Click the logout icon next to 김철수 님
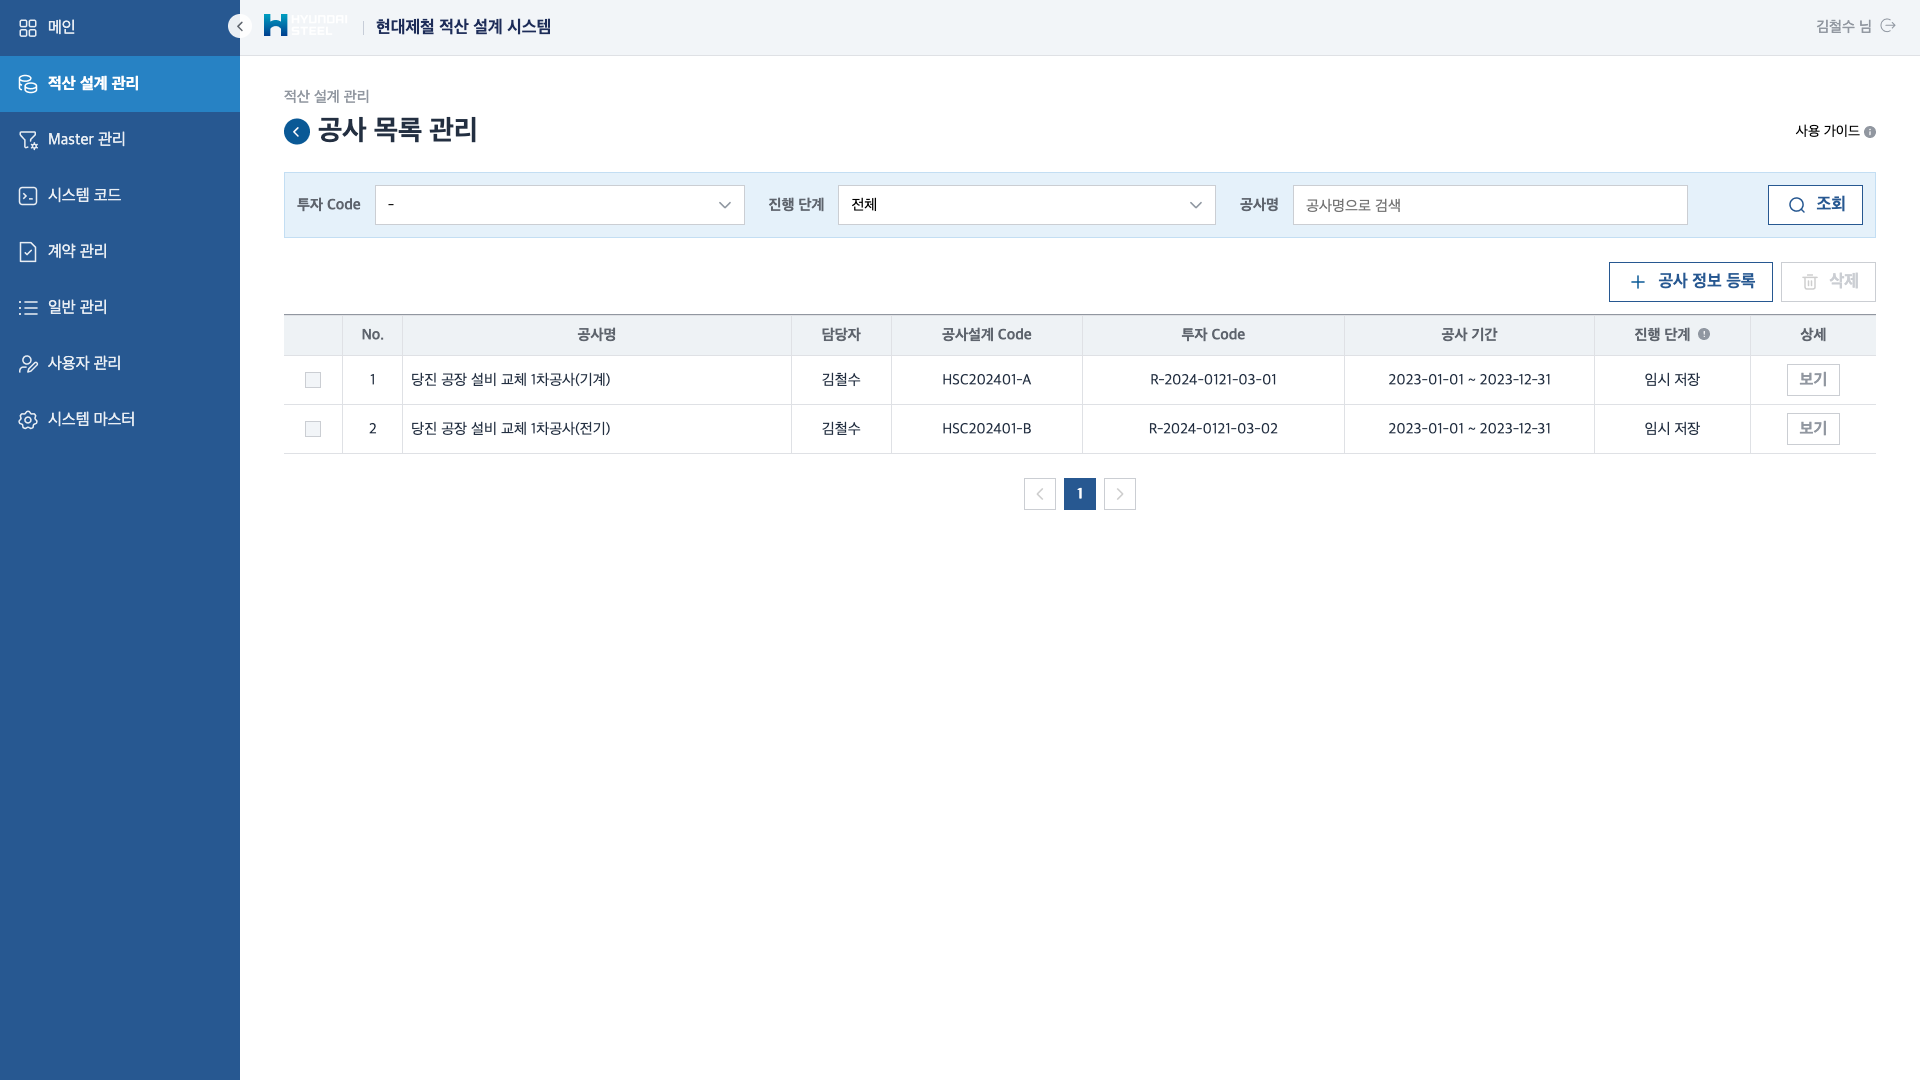Viewport: 1920px width, 1080px height. pos(1888,26)
